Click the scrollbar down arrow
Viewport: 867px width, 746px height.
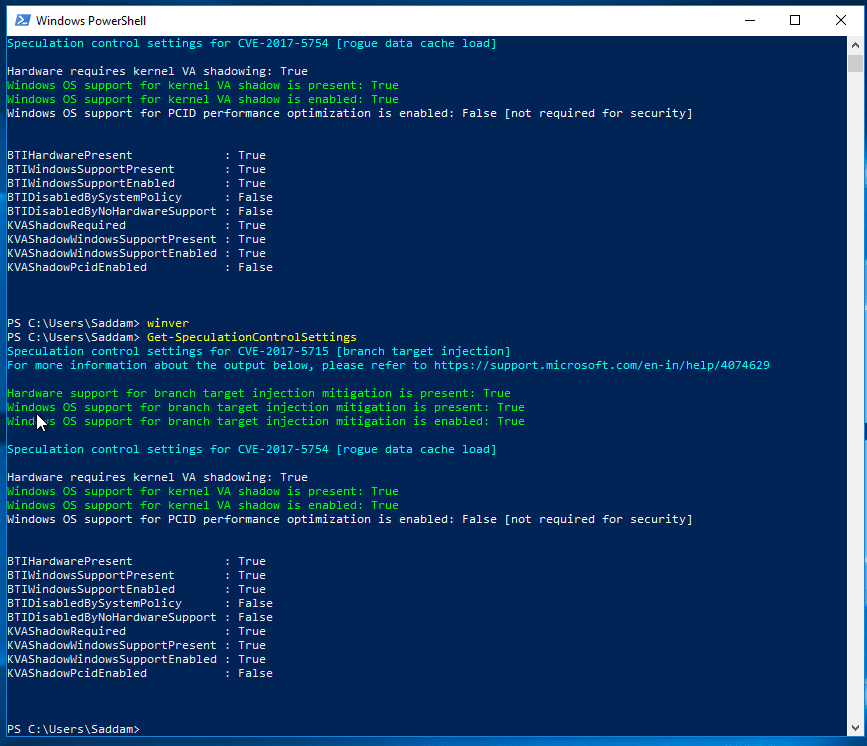pyautogui.click(x=855, y=728)
